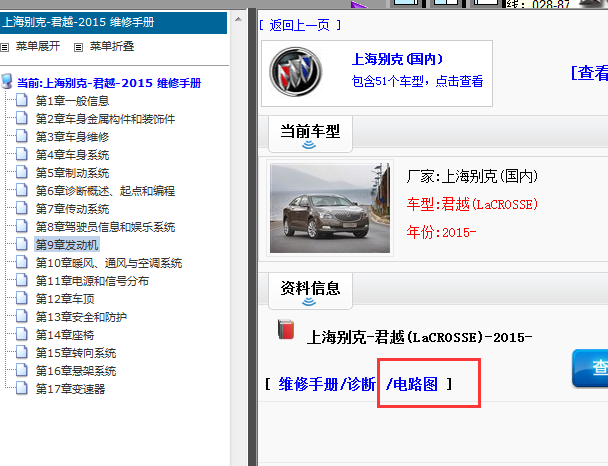Open chapter 第8章驾驶员信息和娱乐系统

[105, 227]
